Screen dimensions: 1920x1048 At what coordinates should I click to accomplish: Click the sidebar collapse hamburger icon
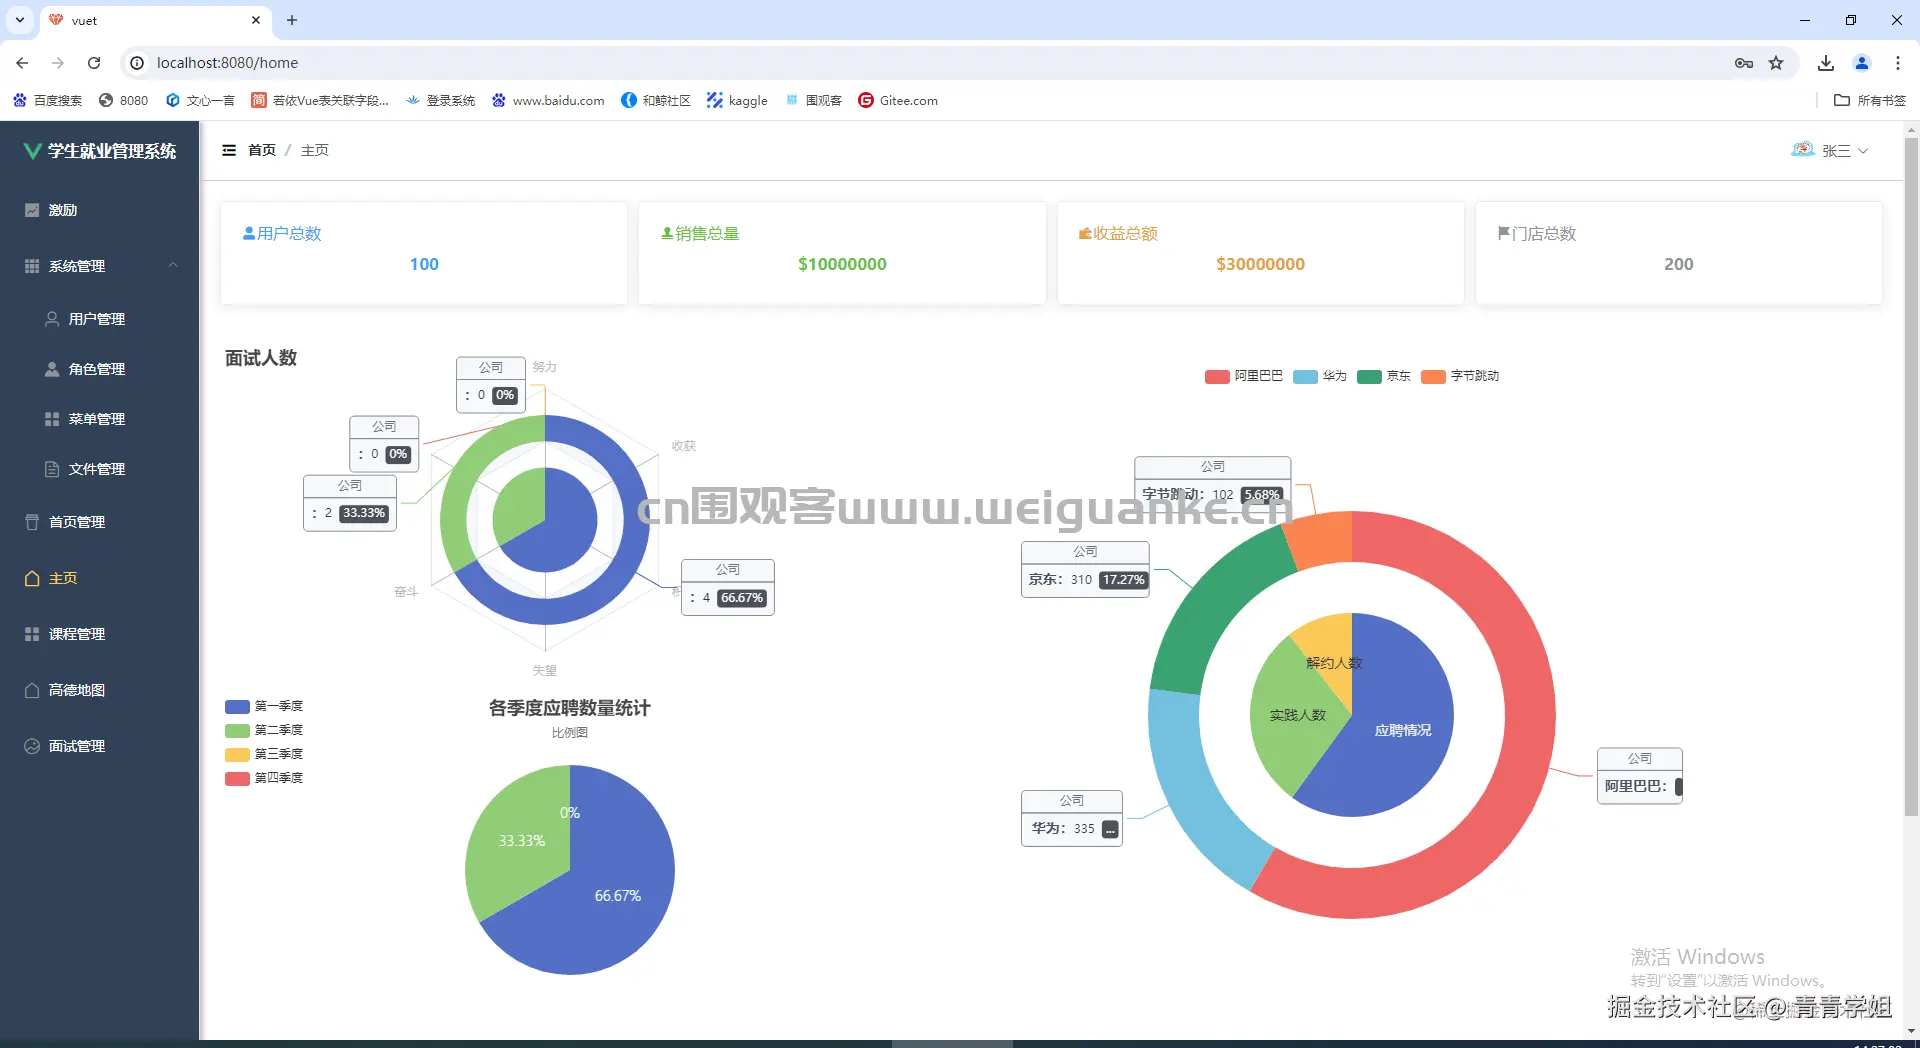[x=229, y=150]
